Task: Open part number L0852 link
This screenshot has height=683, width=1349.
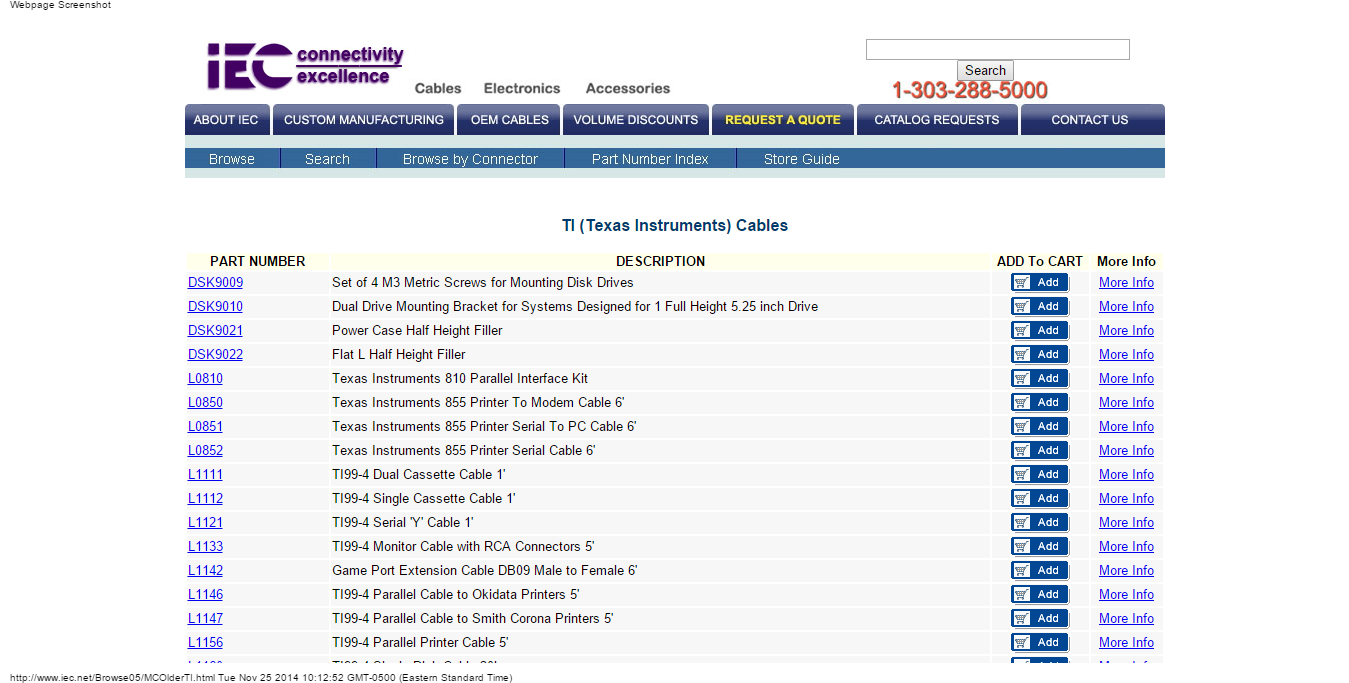Action: click(x=205, y=450)
